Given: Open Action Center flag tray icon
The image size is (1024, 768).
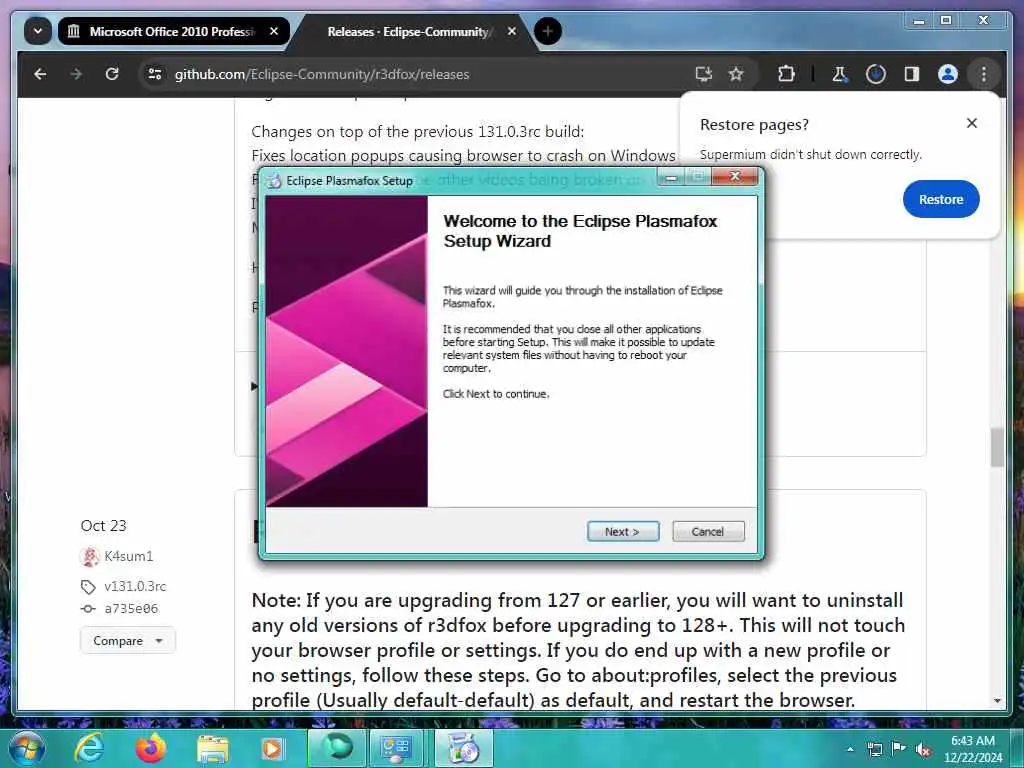Looking at the screenshot, I should [899, 749].
